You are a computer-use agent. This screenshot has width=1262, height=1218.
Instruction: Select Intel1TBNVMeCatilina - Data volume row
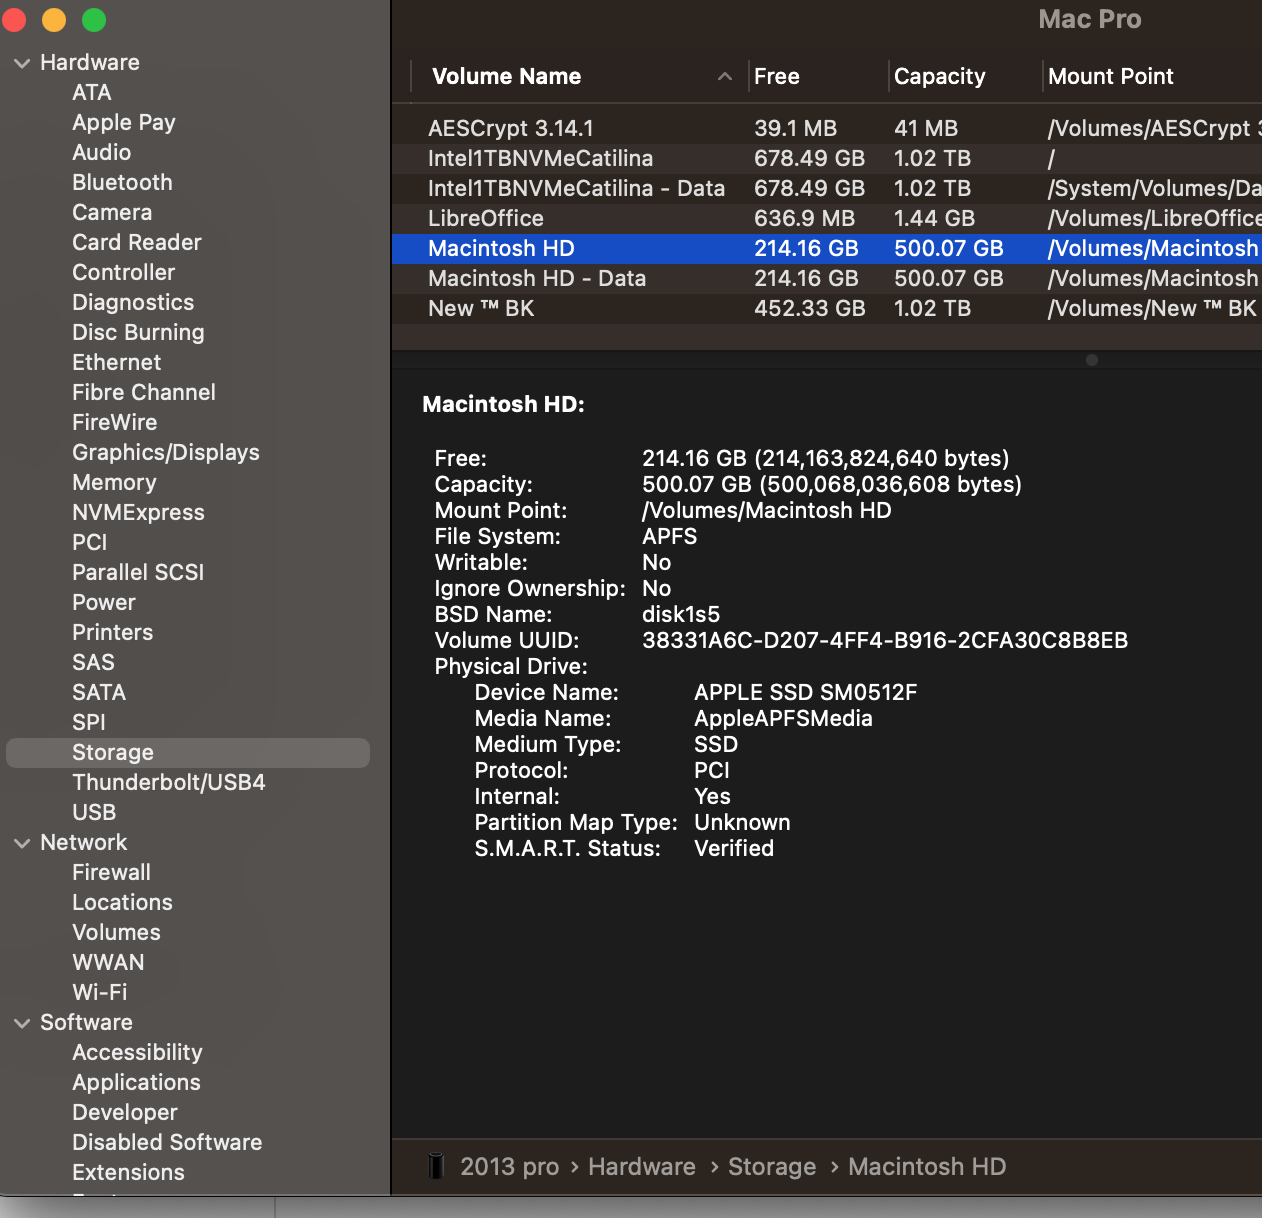[x=827, y=188]
